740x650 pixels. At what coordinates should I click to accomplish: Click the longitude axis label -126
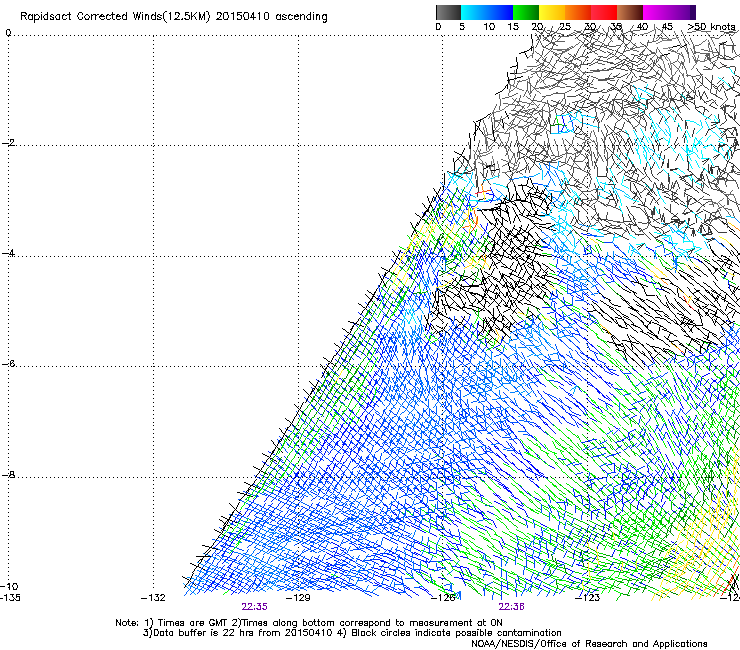(x=443, y=598)
